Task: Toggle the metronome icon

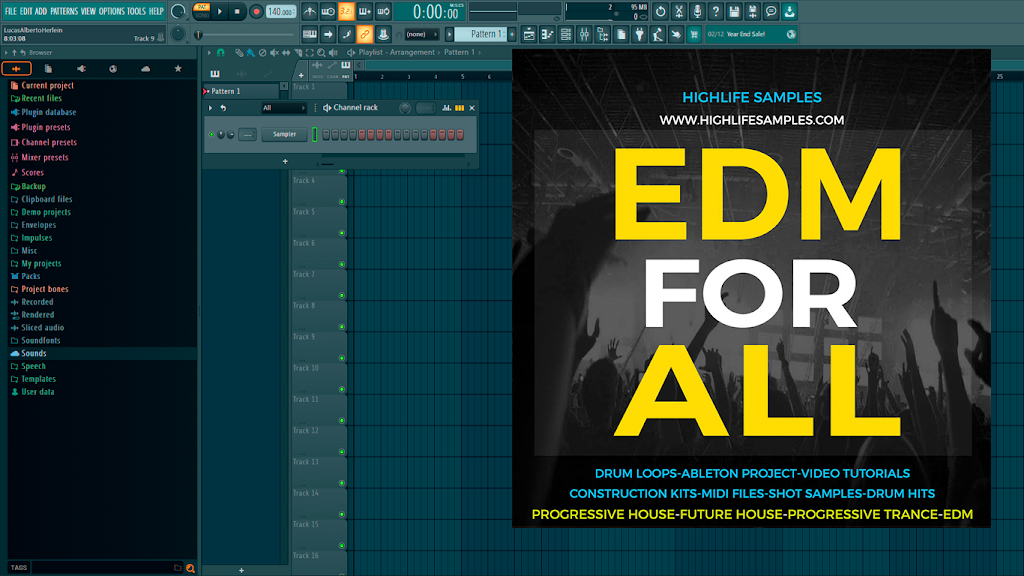Action: (310, 11)
